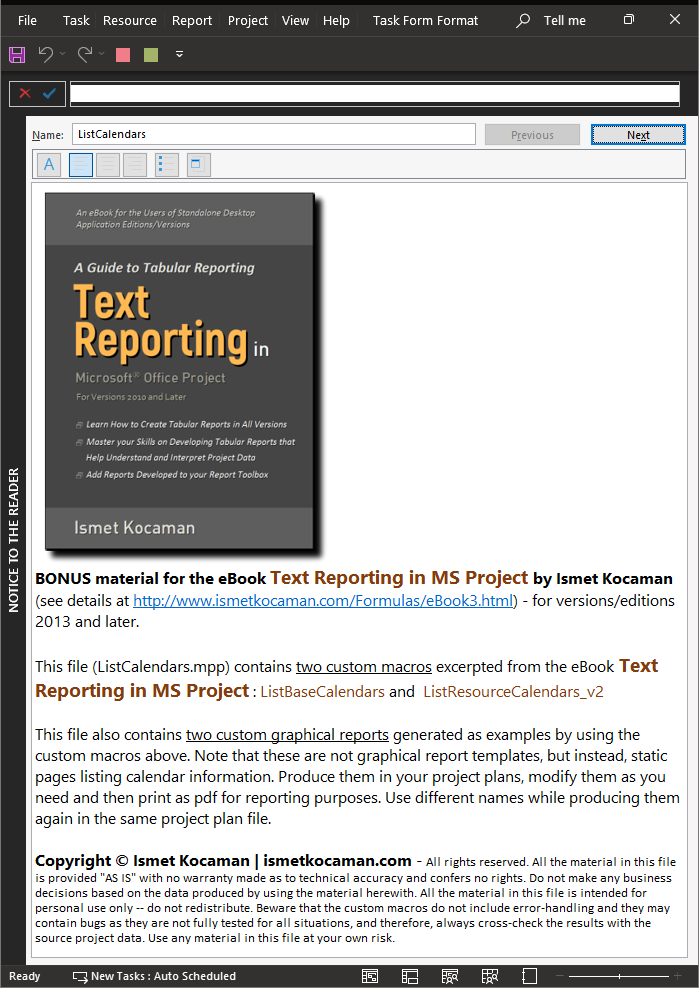The height and width of the screenshot is (988, 699).
Task: Toggle Bulleted List in notes toolbar
Action: tap(167, 165)
